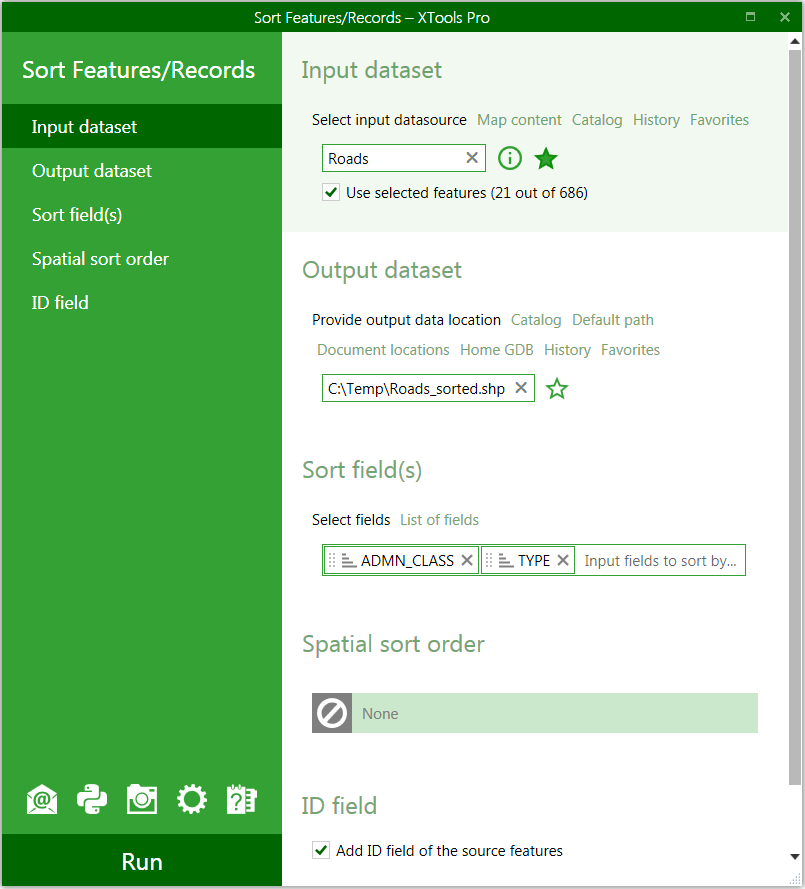Click the Run button

(x=142, y=862)
